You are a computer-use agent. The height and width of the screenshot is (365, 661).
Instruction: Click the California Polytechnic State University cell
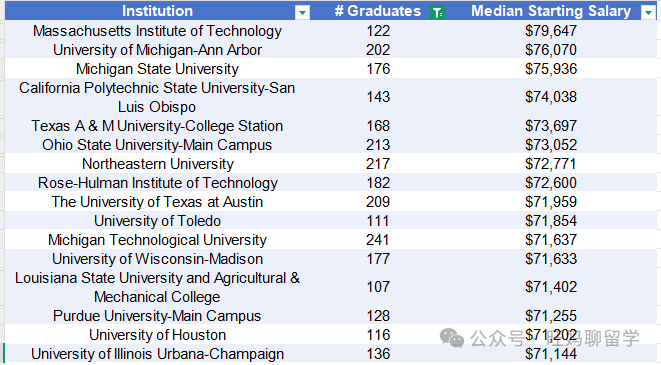click(x=158, y=97)
